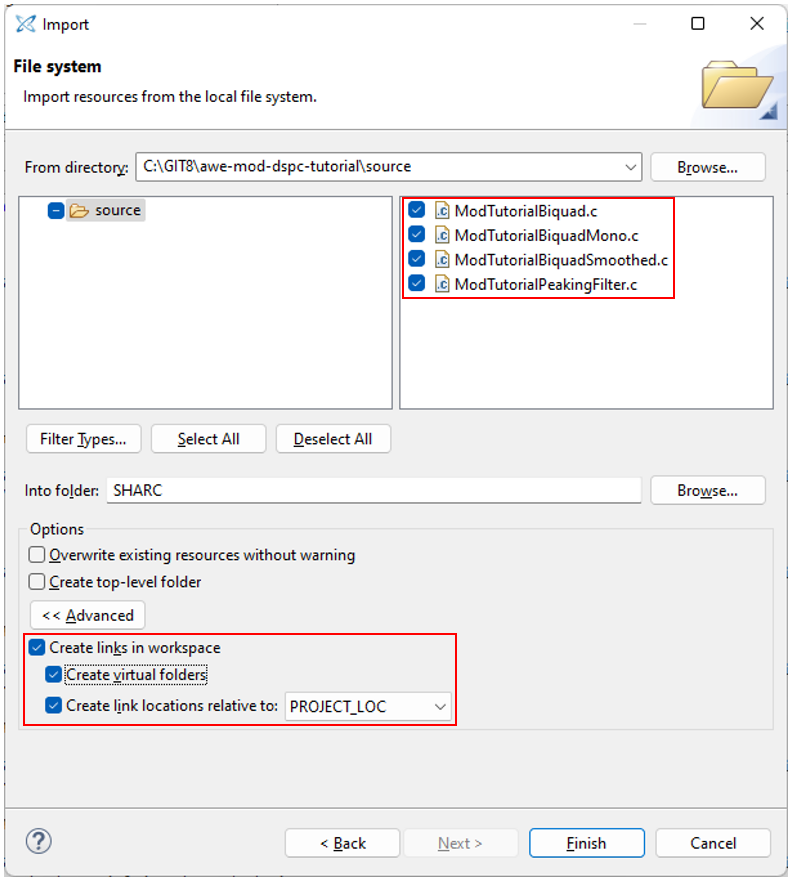
Task: Click the ModTutorialBiquadMono.c file icon
Action: [441, 235]
